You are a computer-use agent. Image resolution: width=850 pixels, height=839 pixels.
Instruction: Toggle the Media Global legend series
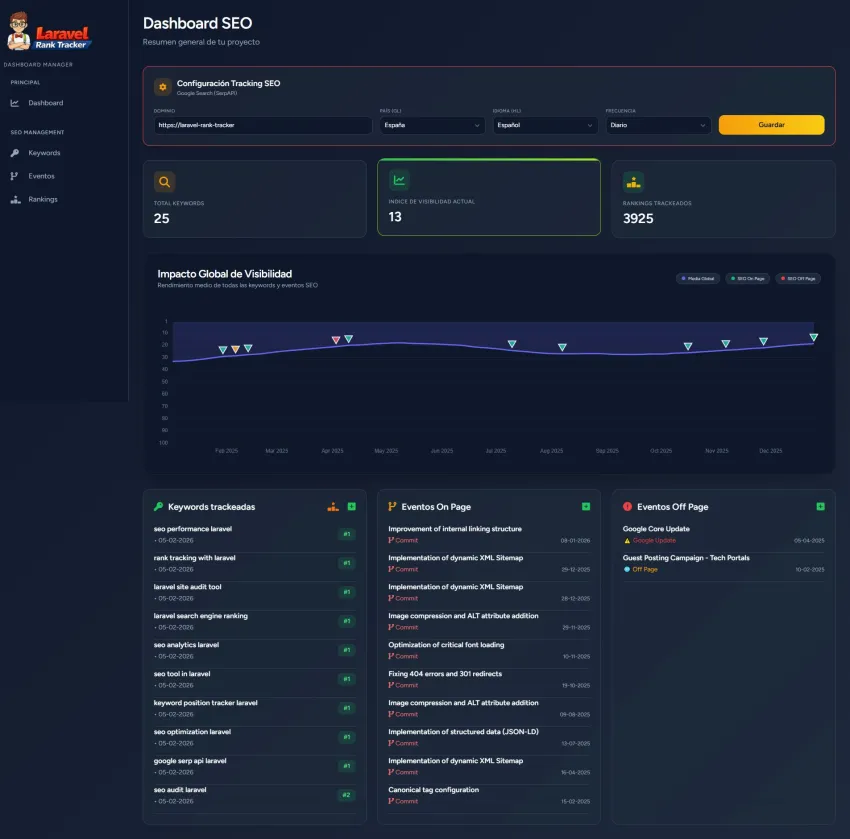click(x=698, y=279)
